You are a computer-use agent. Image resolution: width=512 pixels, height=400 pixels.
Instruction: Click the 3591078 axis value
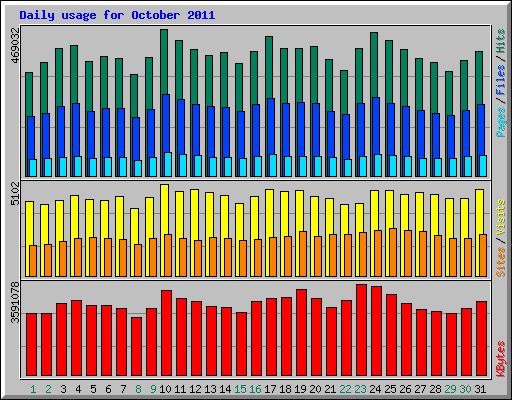coord(15,303)
